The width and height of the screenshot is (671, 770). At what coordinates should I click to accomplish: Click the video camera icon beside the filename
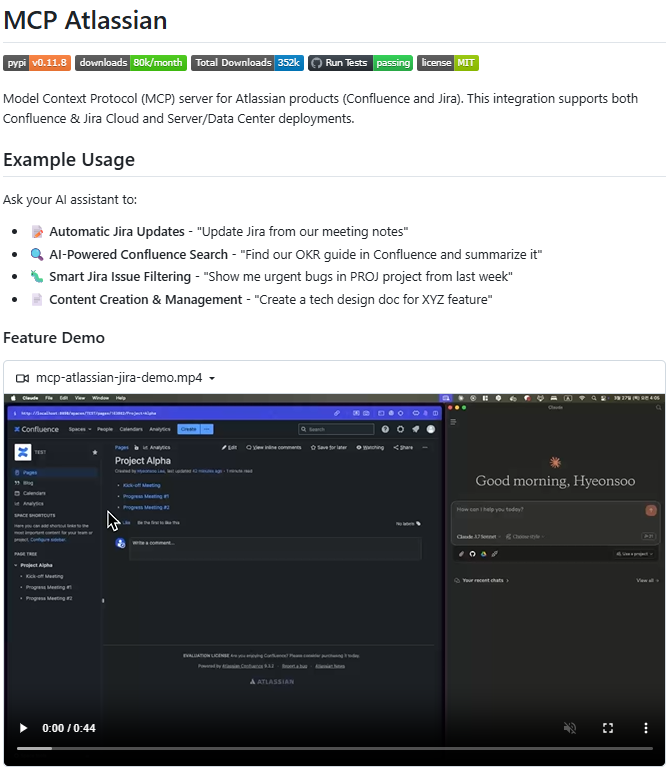(x=23, y=378)
